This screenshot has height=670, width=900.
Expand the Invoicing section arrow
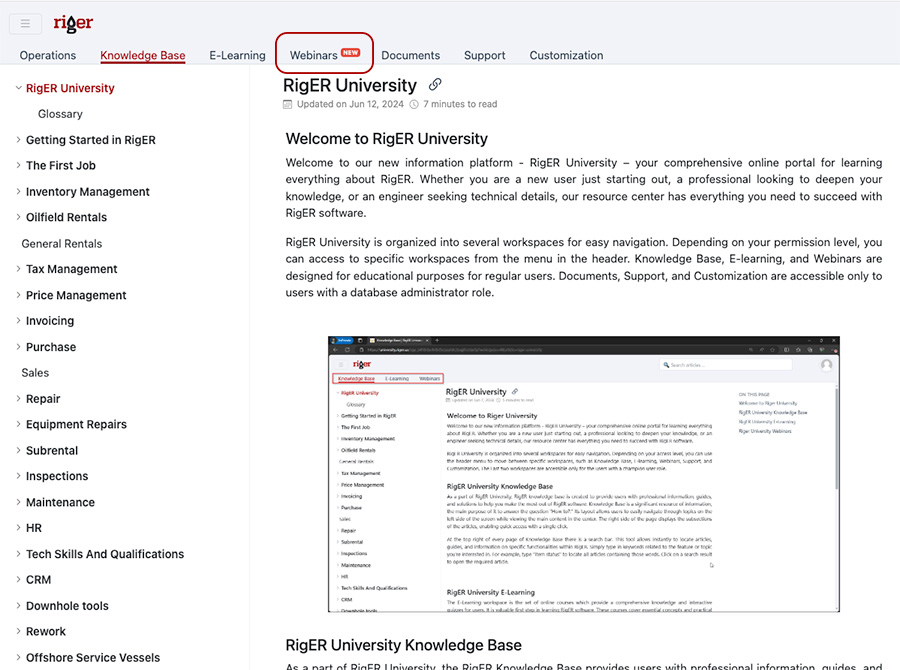(18, 321)
